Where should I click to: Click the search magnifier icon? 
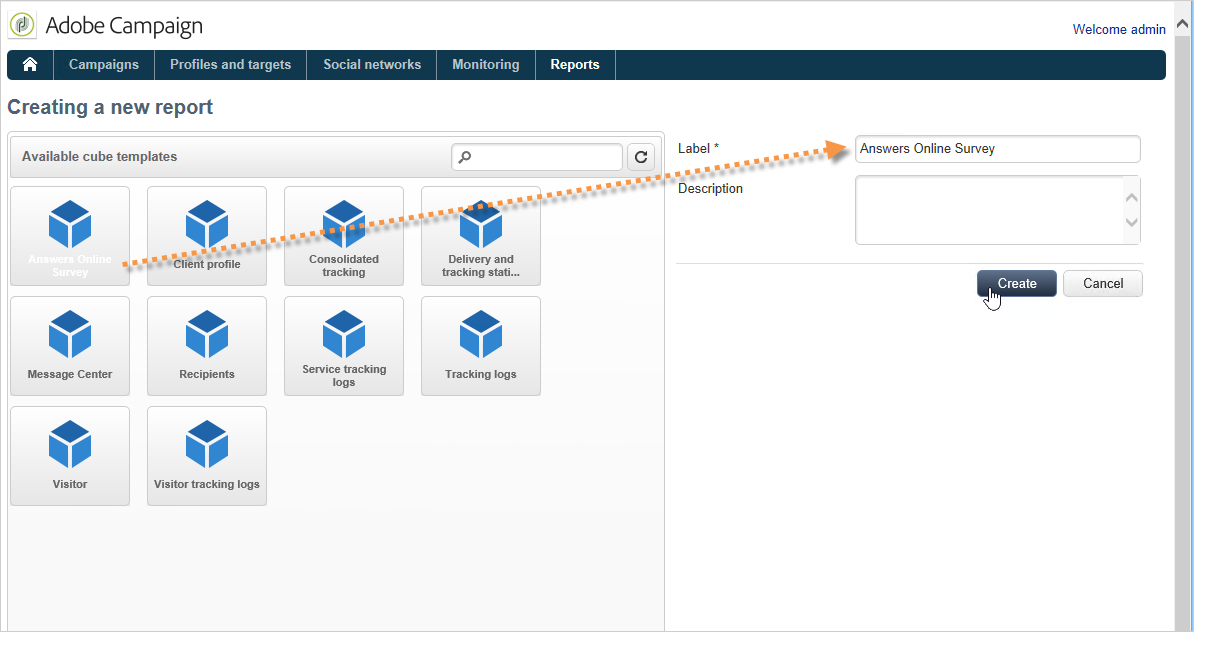[465, 157]
